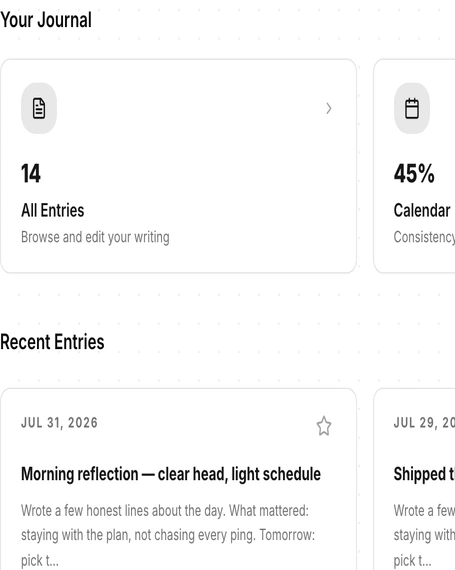Click 'staying with' line in Jul 29 entry
This screenshot has width=455, height=570.
pyautogui.click(x=424, y=535)
